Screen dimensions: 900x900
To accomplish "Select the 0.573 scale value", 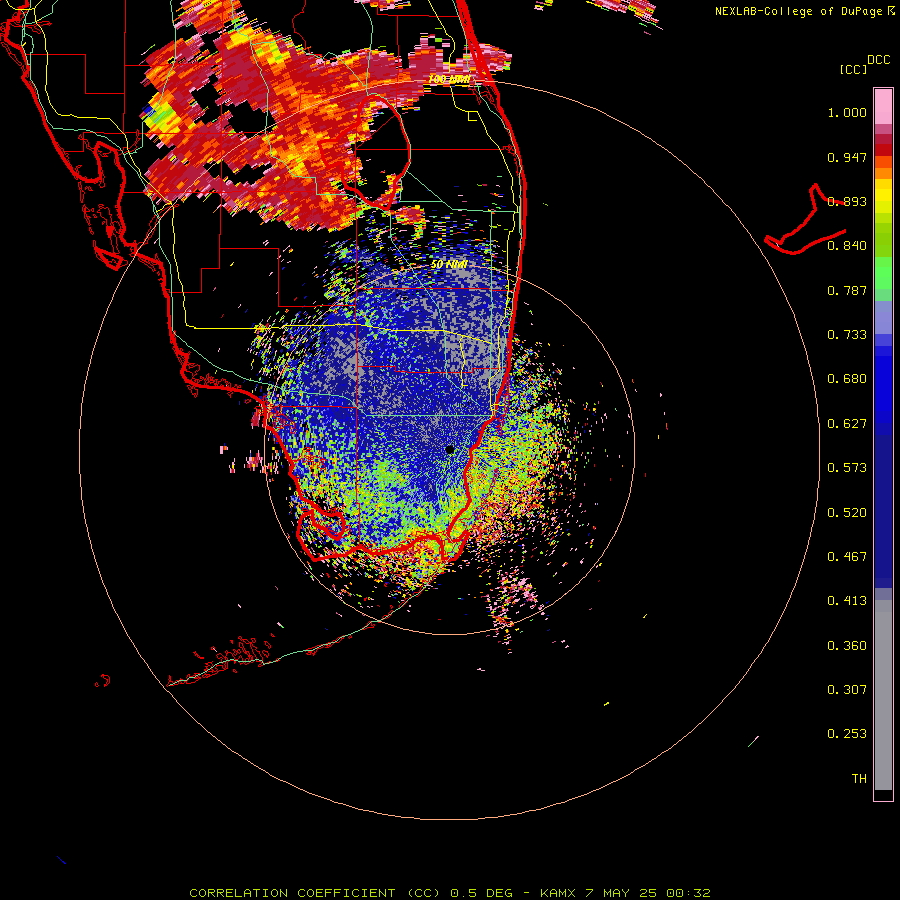I will click(x=847, y=468).
